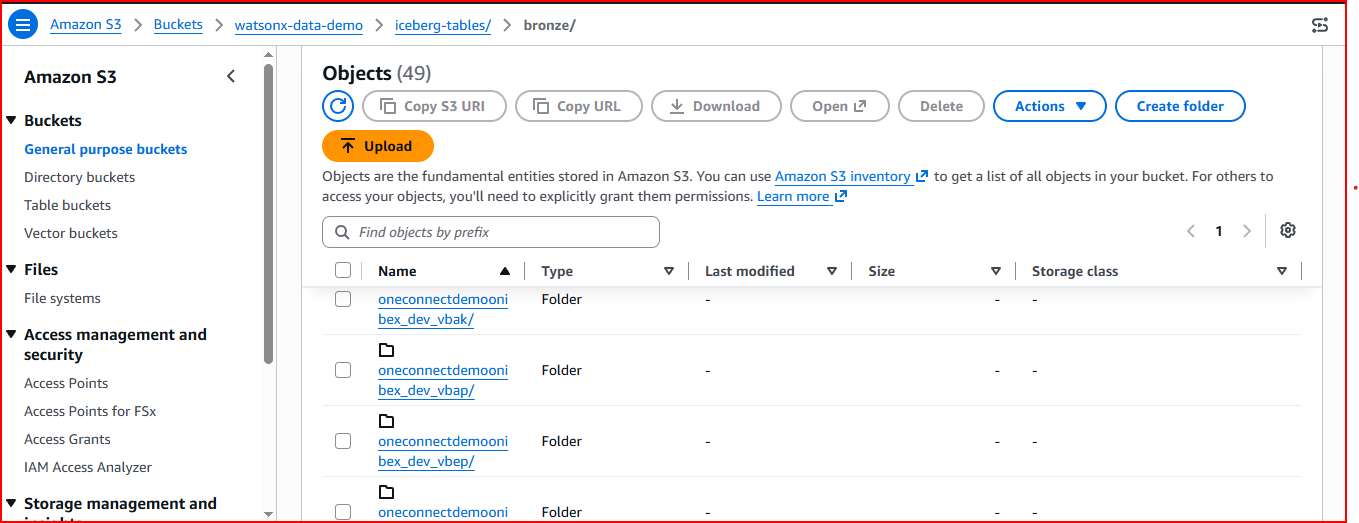Image resolution: width=1359 pixels, height=523 pixels.
Task: Go to iceberg-tables/ breadcrumb
Action: click(443, 24)
